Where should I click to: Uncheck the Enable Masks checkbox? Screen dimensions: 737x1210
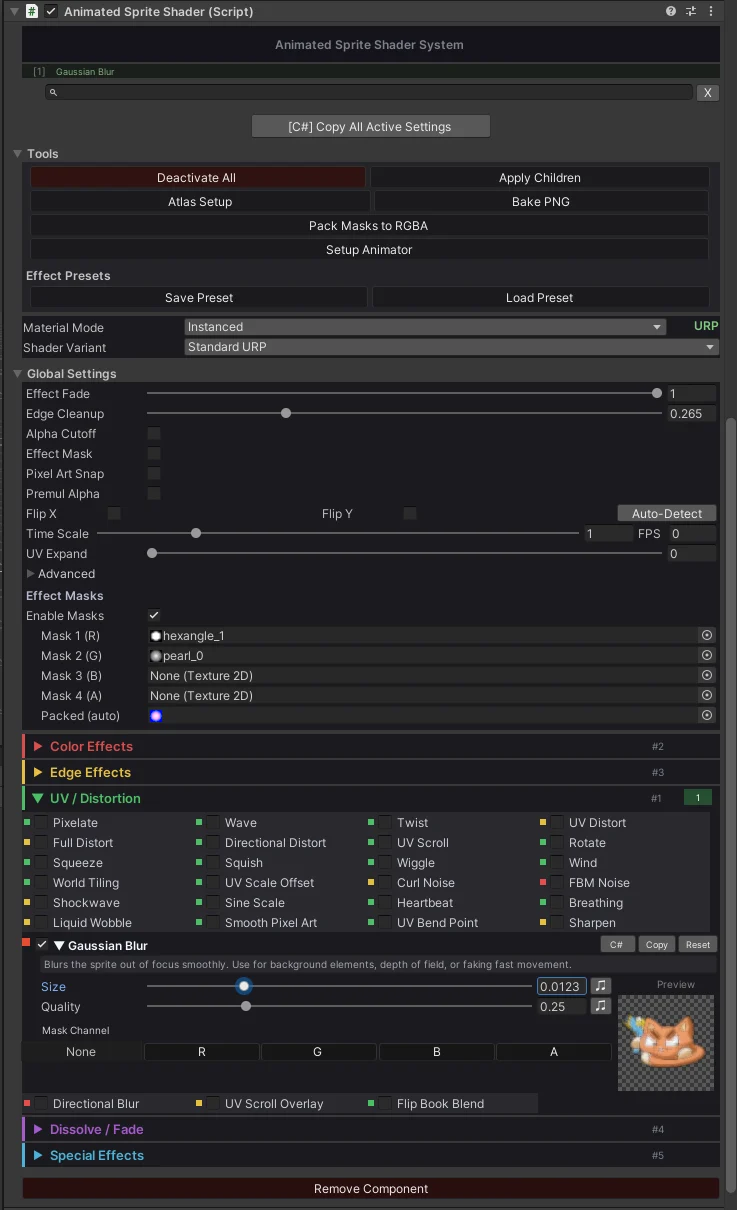point(154,615)
